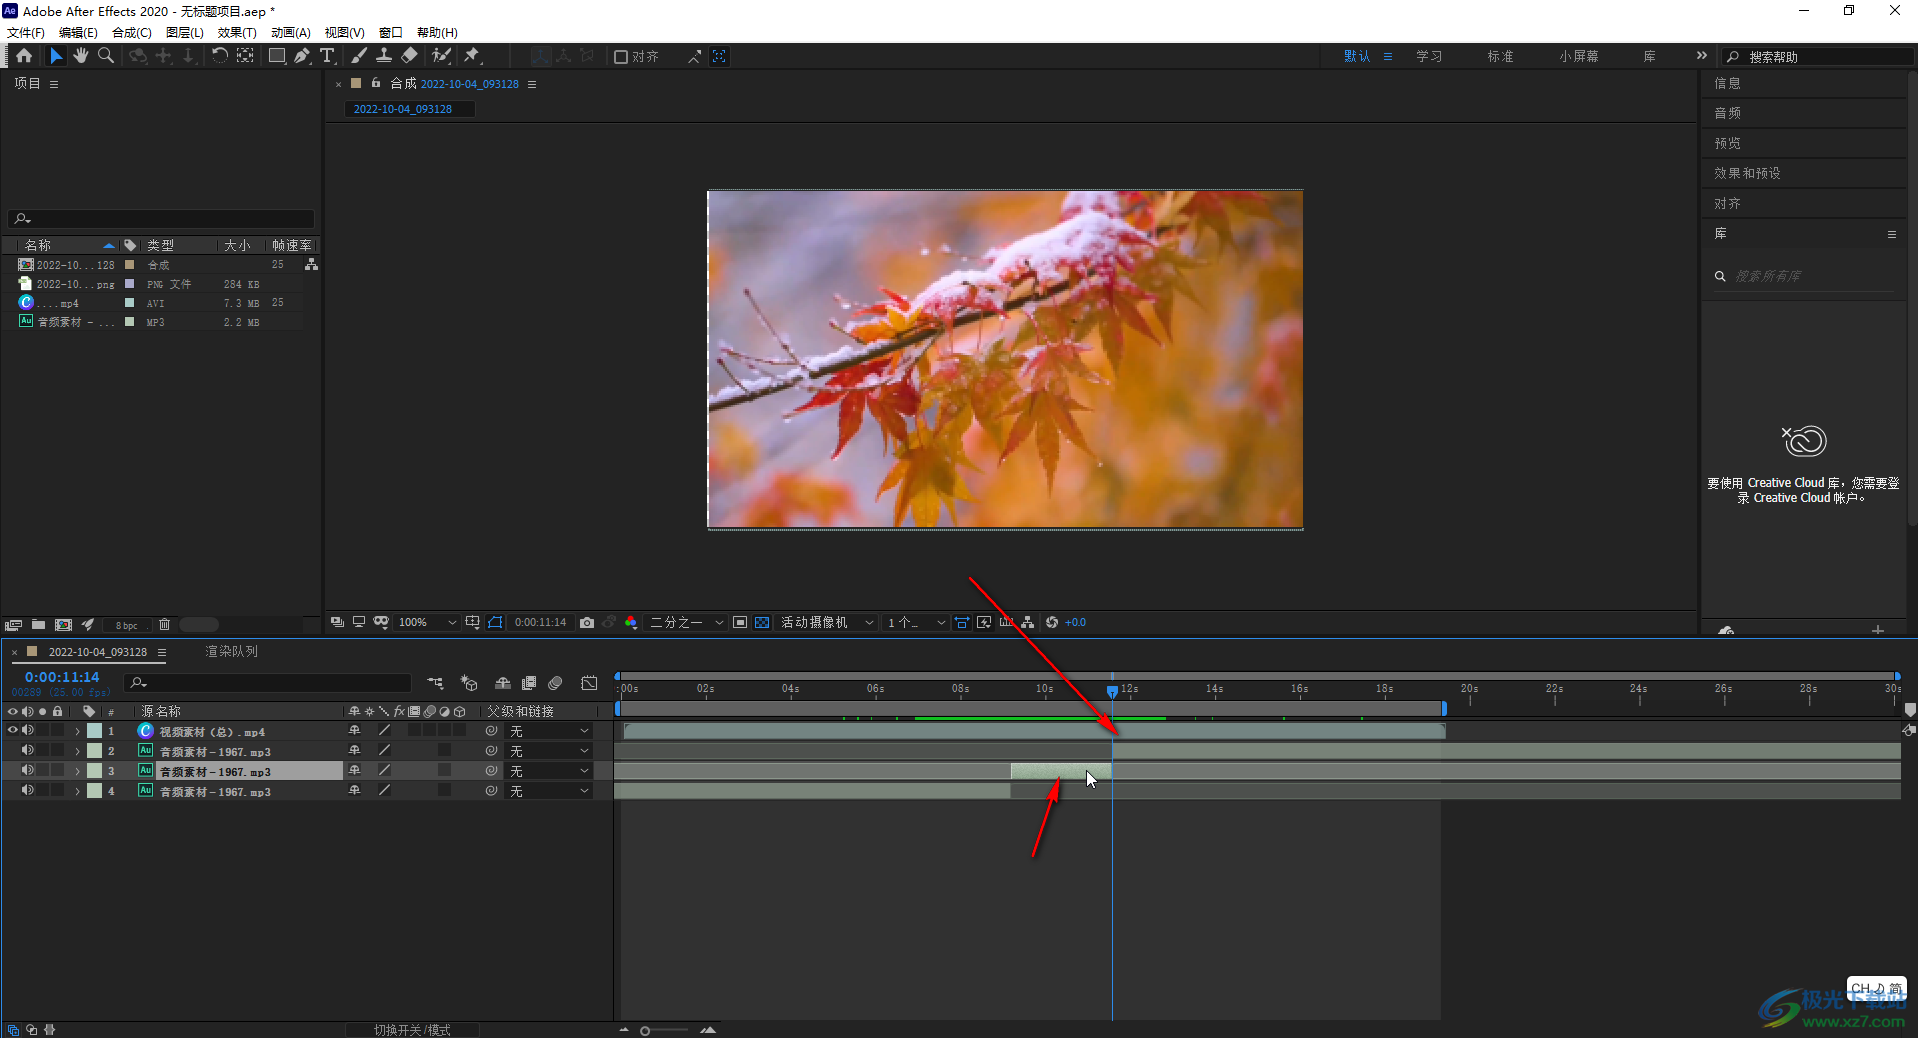Open the 二分之一 resolution dropdown

tap(686, 622)
